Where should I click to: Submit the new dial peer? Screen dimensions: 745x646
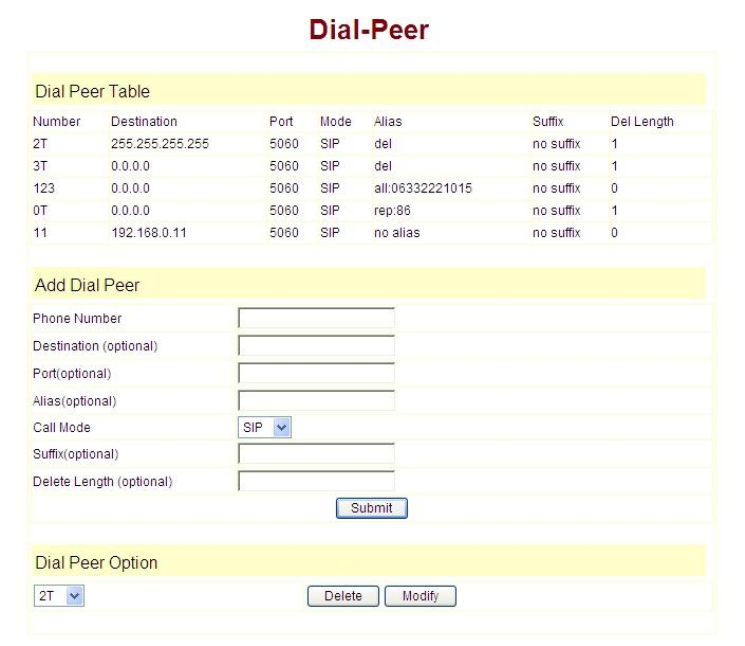pos(372,508)
